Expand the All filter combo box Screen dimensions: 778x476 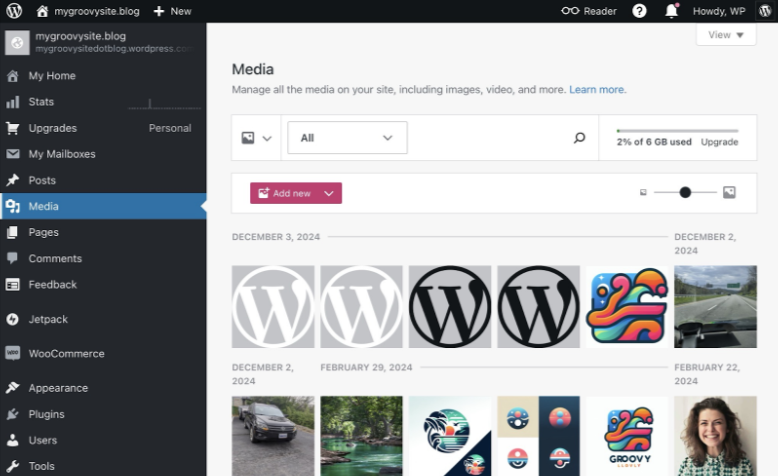tap(347, 137)
